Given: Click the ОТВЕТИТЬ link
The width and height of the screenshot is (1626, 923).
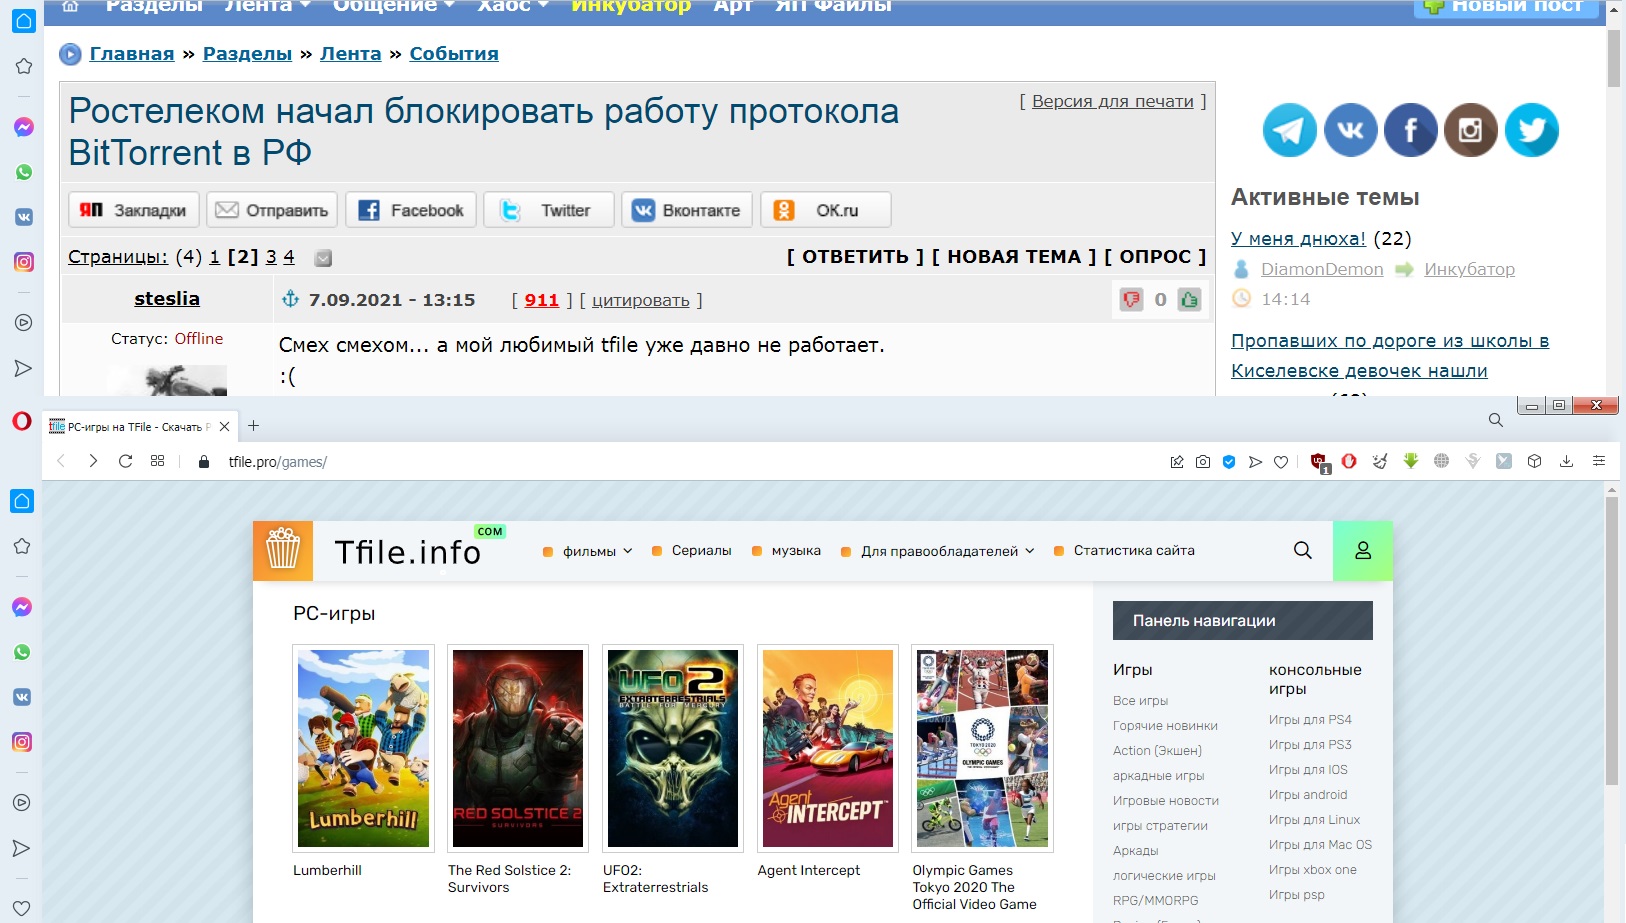Looking at the screenshot, I should pyautogui.click(x=855, y=257).
